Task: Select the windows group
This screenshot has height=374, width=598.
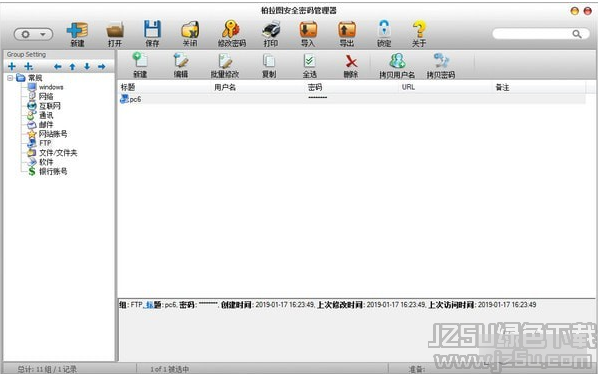Action: [51, 87]
